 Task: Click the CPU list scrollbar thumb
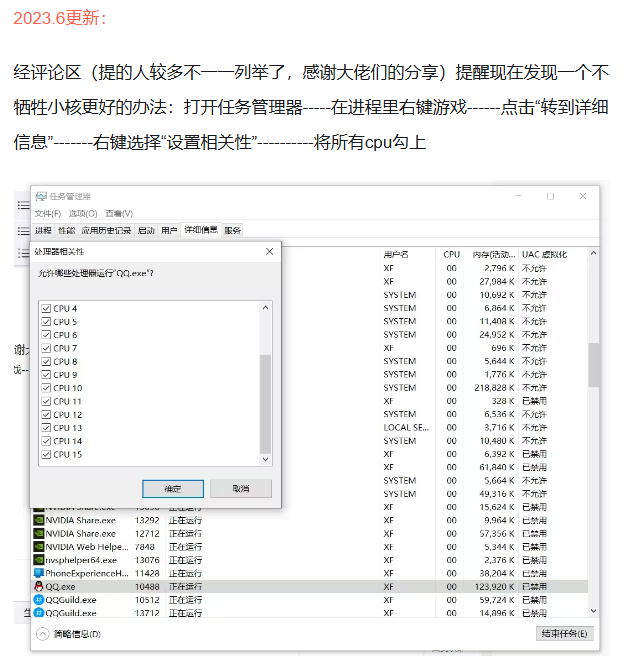pos(265,403)
